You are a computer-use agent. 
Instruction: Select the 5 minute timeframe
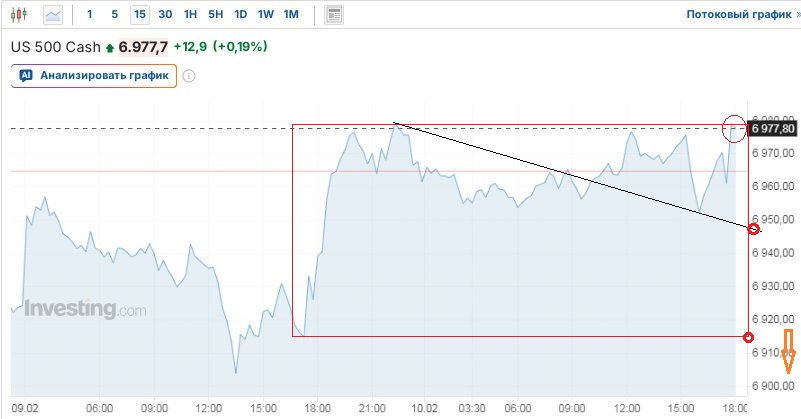point(114,15)
